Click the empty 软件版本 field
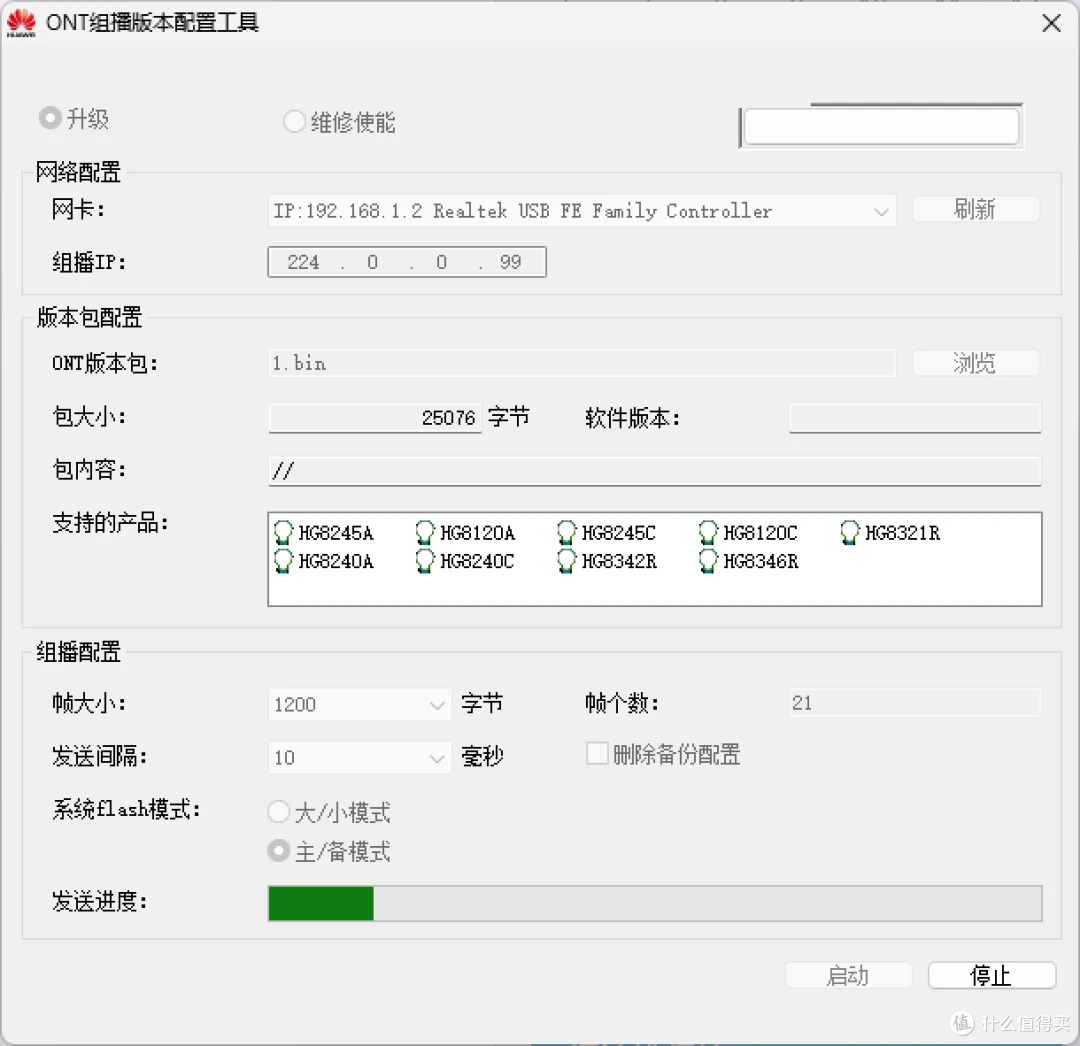Viewport: 1080px width, 1046px height. pos(915,418)
